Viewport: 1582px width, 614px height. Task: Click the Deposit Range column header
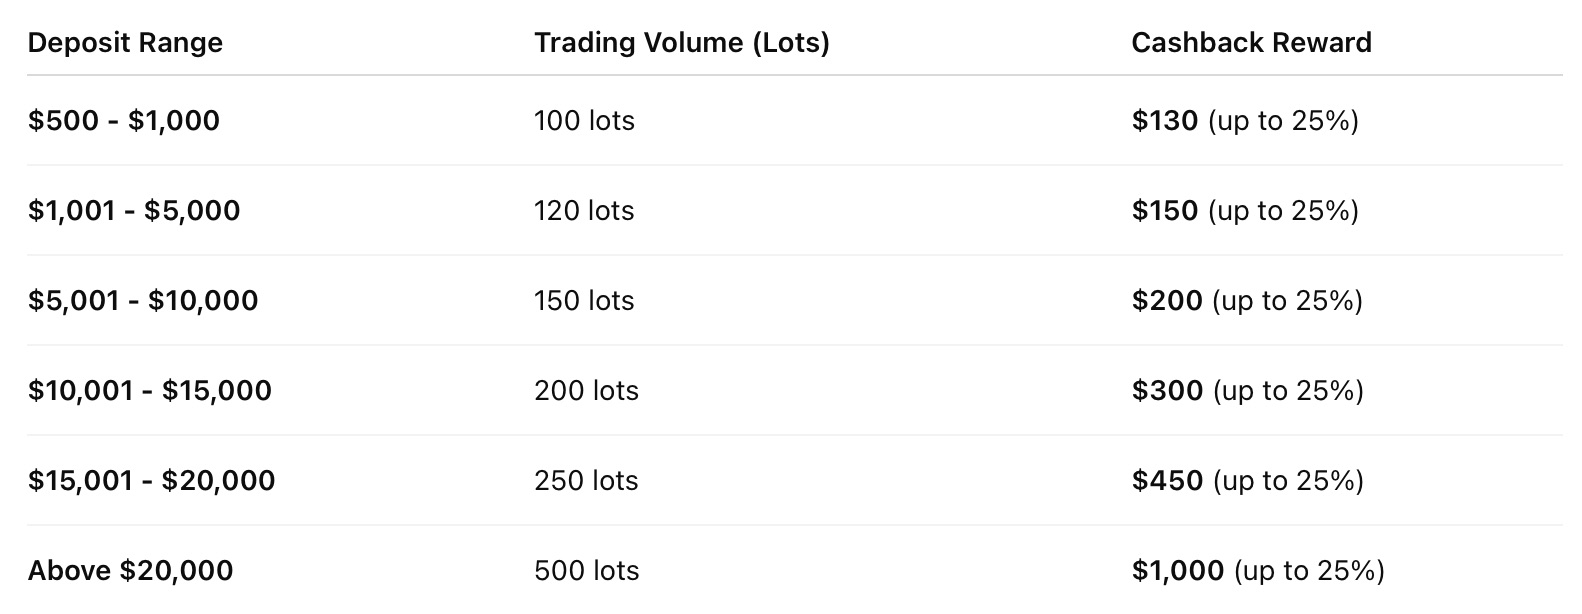point(125,43)
